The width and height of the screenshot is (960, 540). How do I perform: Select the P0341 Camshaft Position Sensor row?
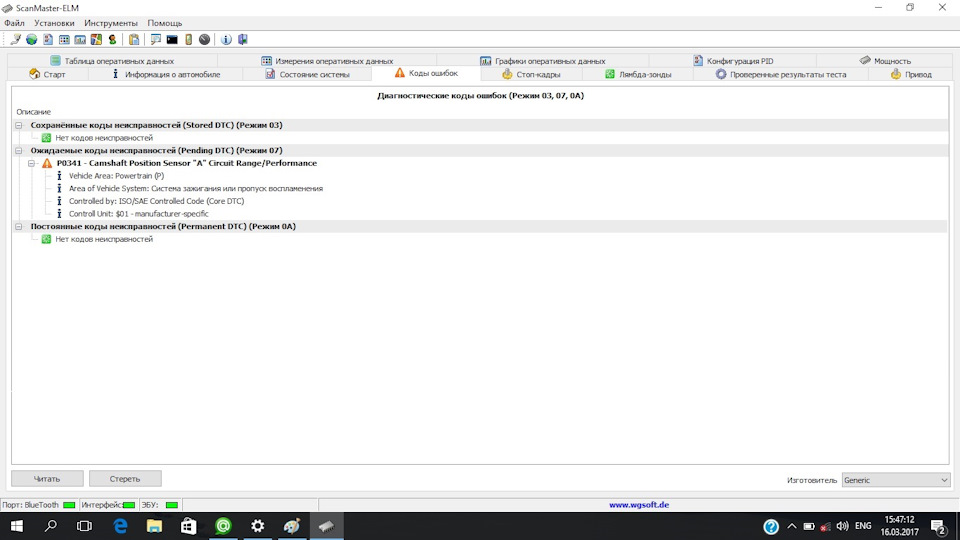[187, 163]
